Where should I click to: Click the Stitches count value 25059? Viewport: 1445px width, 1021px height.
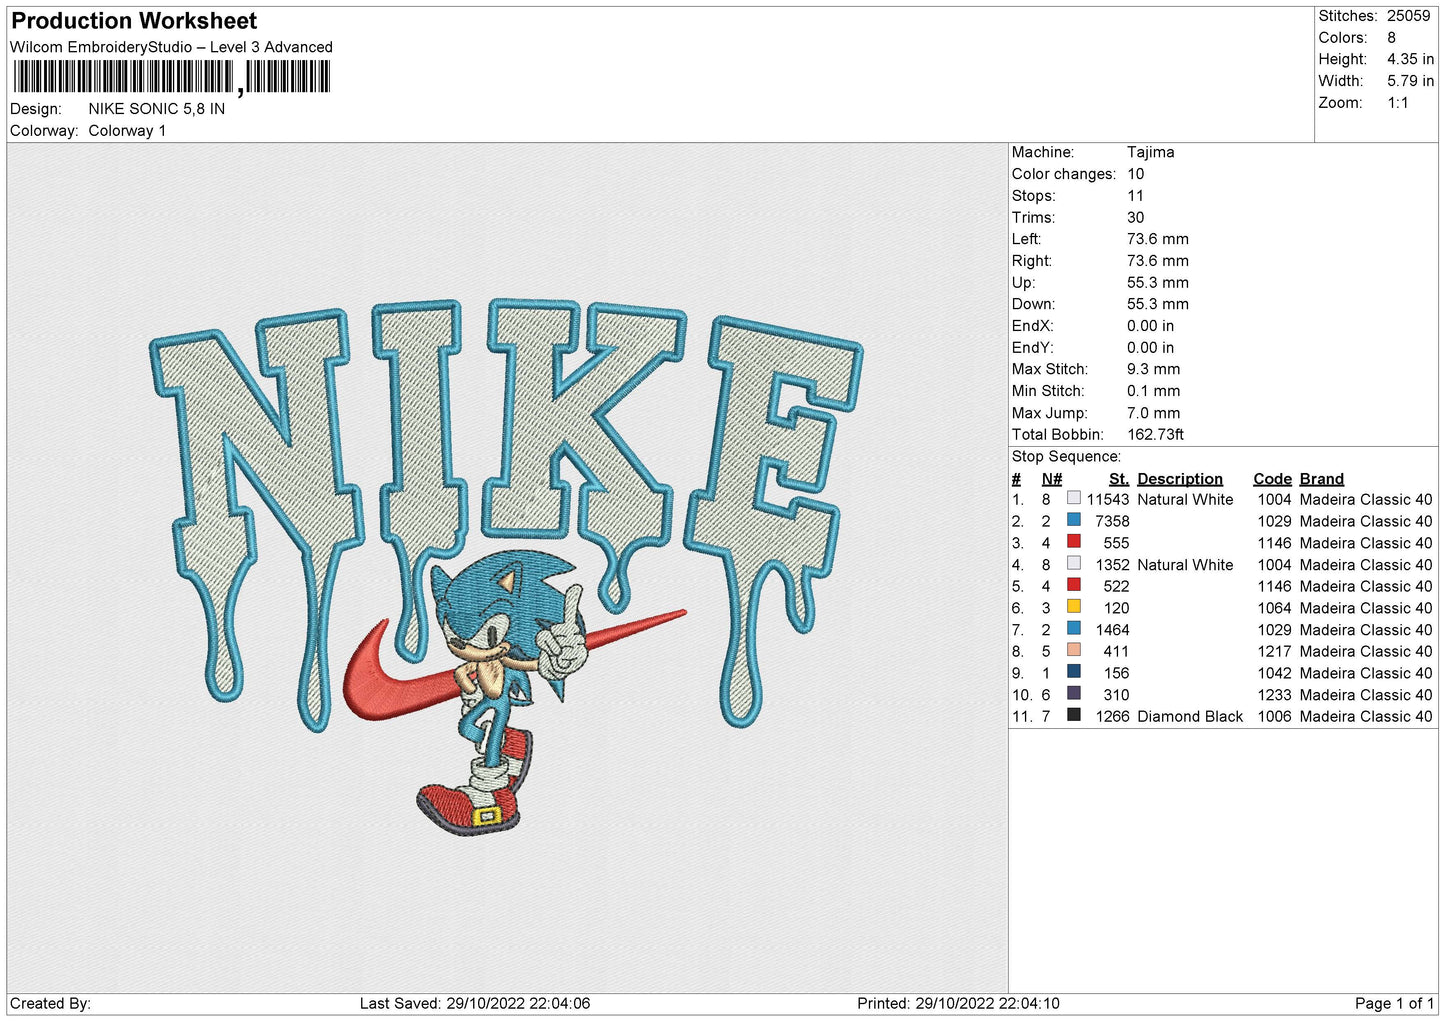click(x=1408, y=16)
